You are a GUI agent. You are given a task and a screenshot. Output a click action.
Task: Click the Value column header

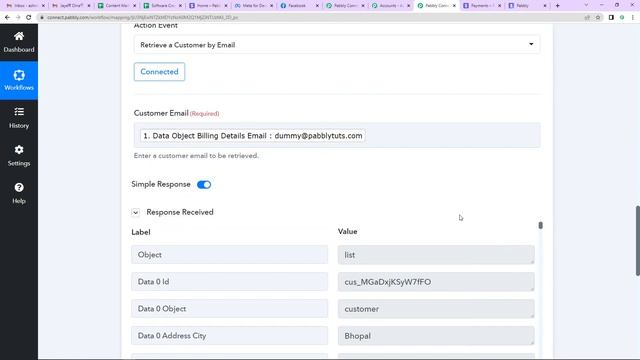(348, 231)
